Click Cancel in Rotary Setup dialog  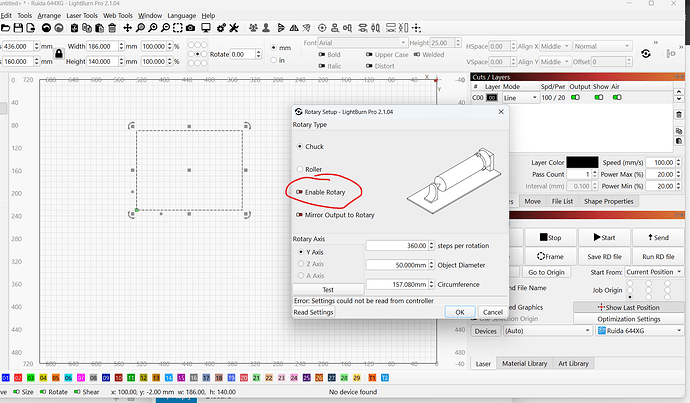click(492, 312)
